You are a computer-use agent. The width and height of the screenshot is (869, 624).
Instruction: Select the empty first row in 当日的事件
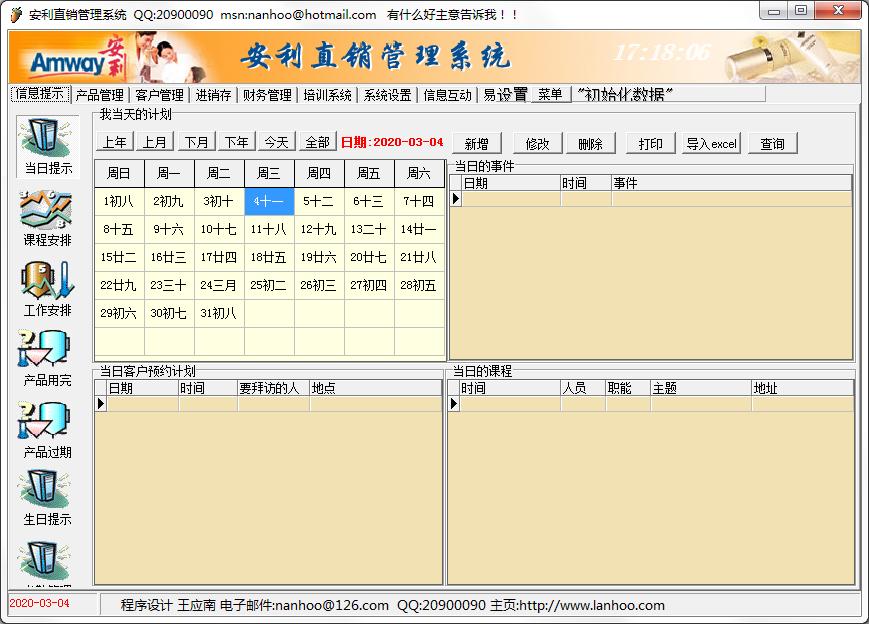pyautogui.click(x=651, y=199)
